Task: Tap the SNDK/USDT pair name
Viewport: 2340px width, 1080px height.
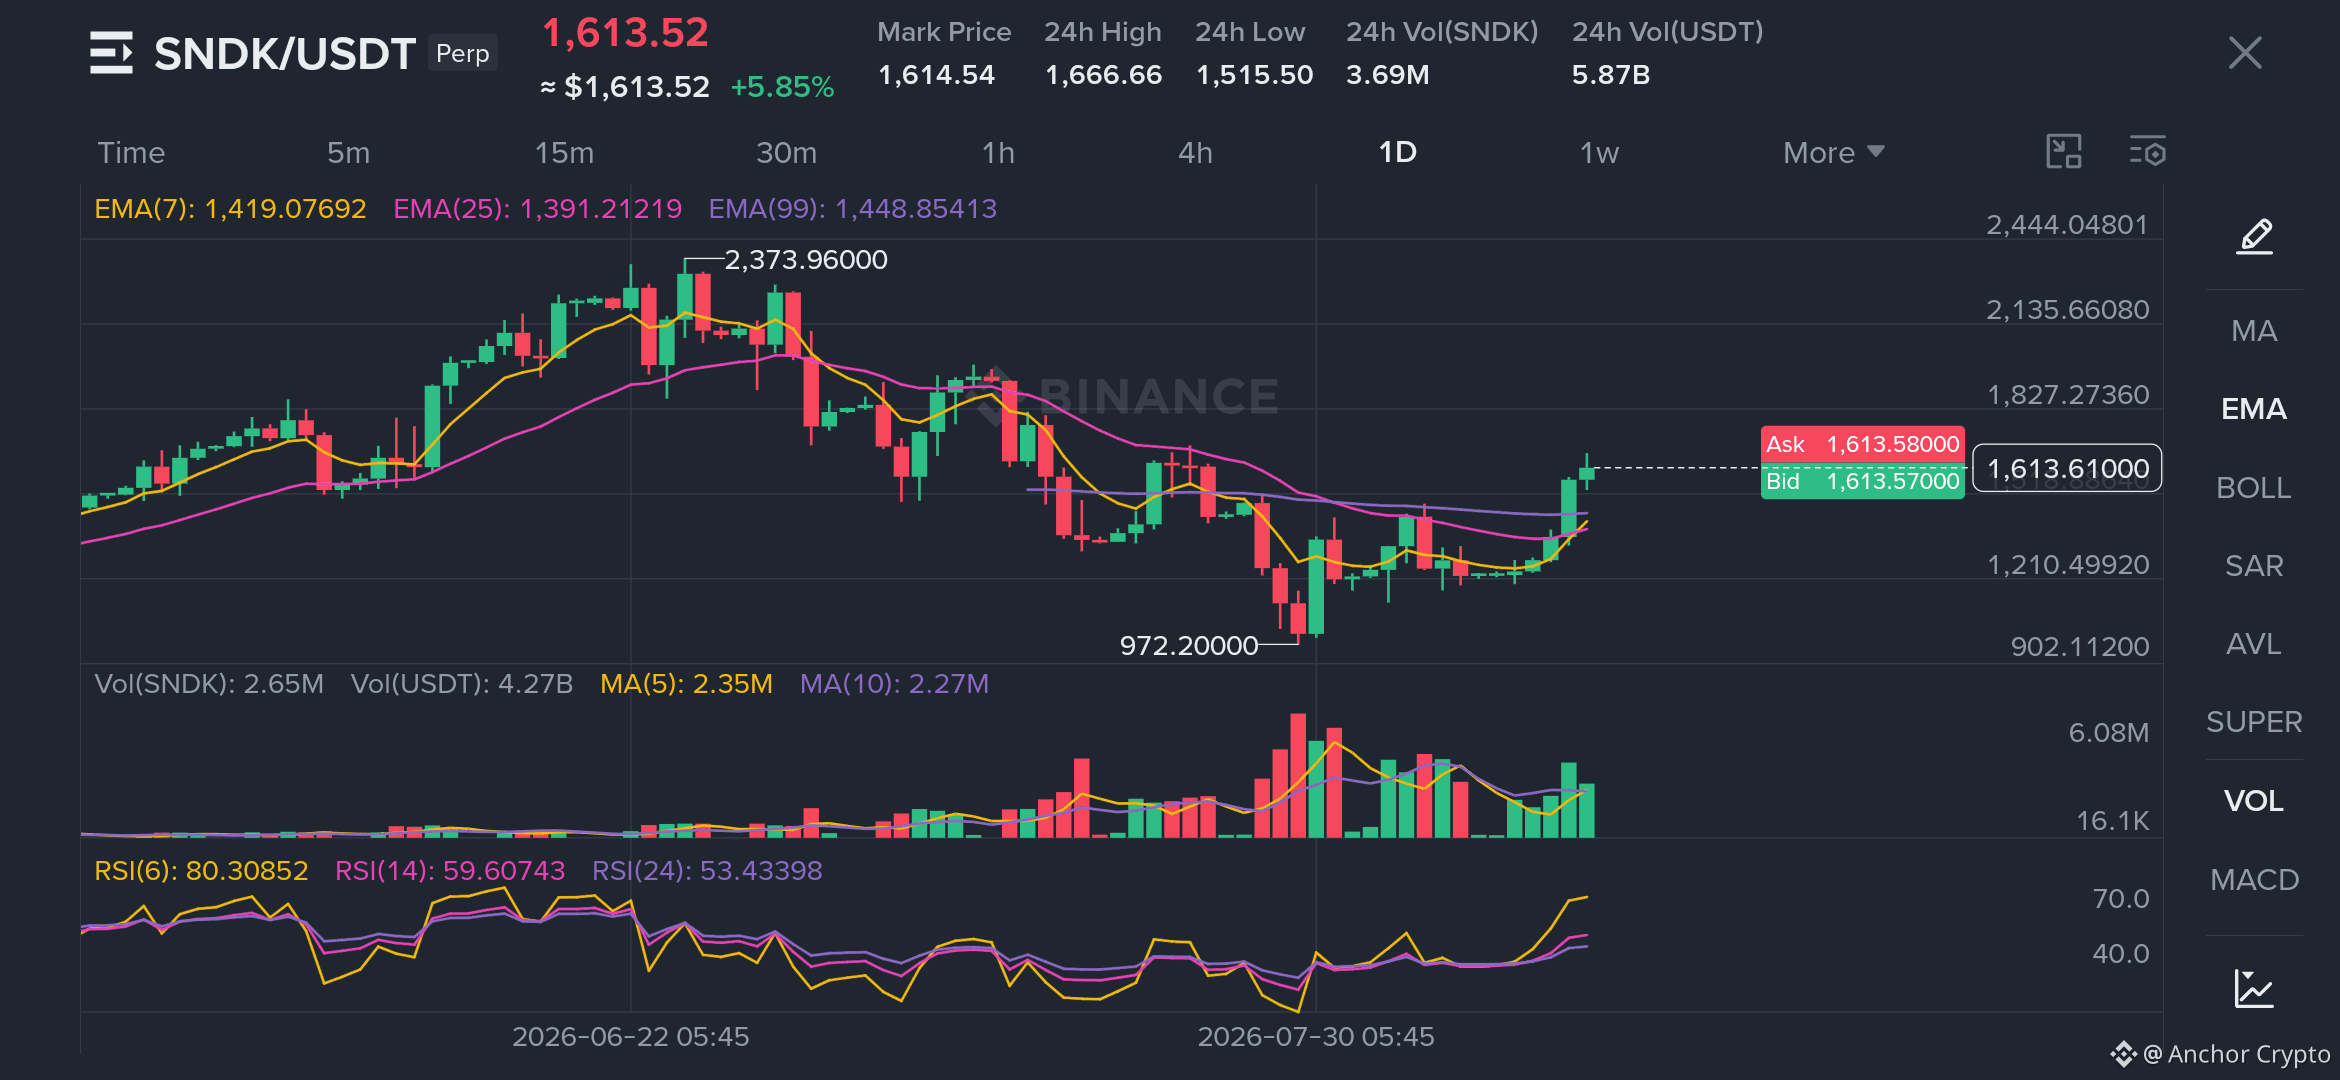Action: click(284, 53)
